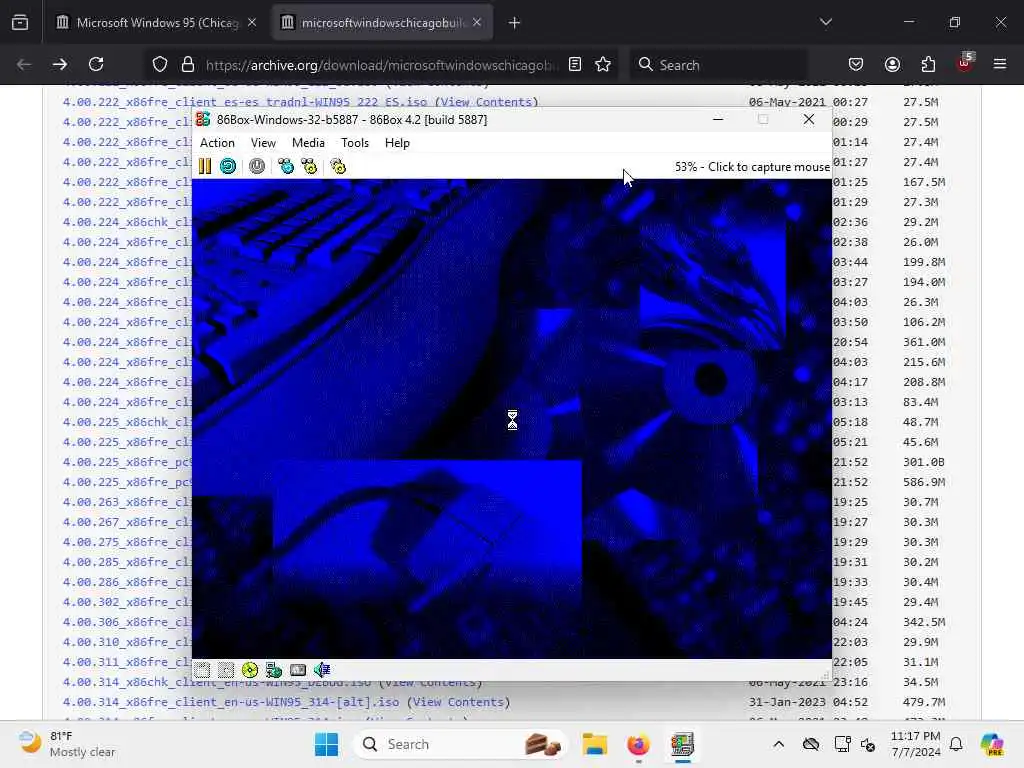The image size is (1024, 768).
Task: Open the 4.00.263_x86fre file link
Action: pos(127,502)
